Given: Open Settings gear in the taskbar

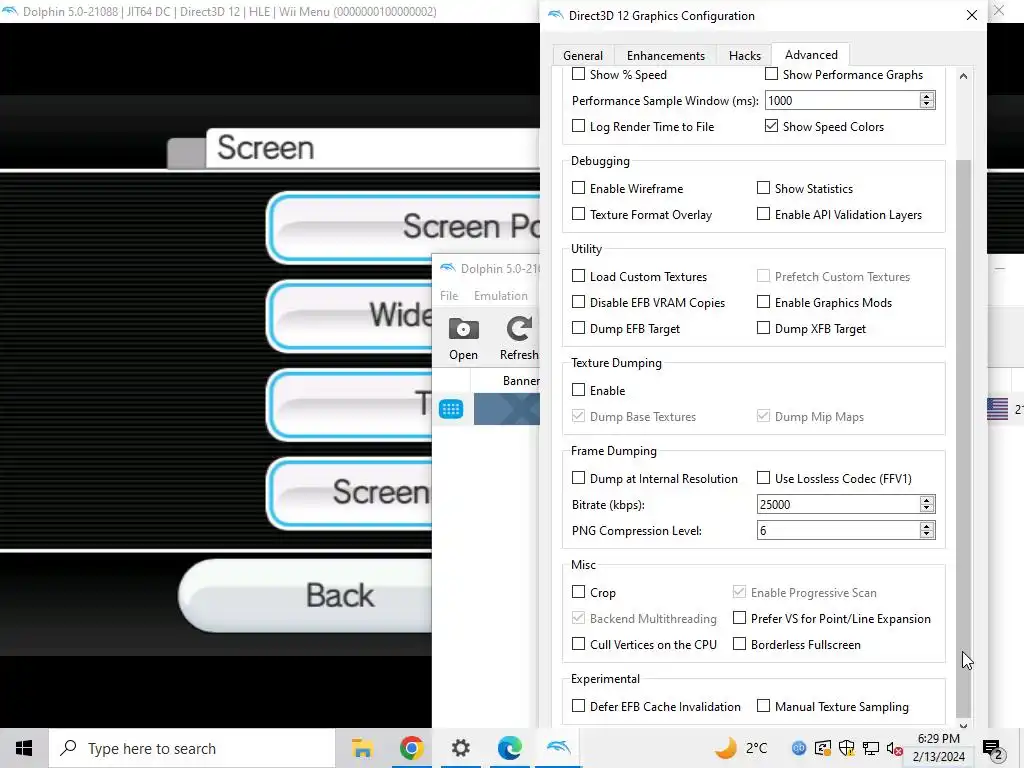Looking at the screenshot, I should point(460,748).
